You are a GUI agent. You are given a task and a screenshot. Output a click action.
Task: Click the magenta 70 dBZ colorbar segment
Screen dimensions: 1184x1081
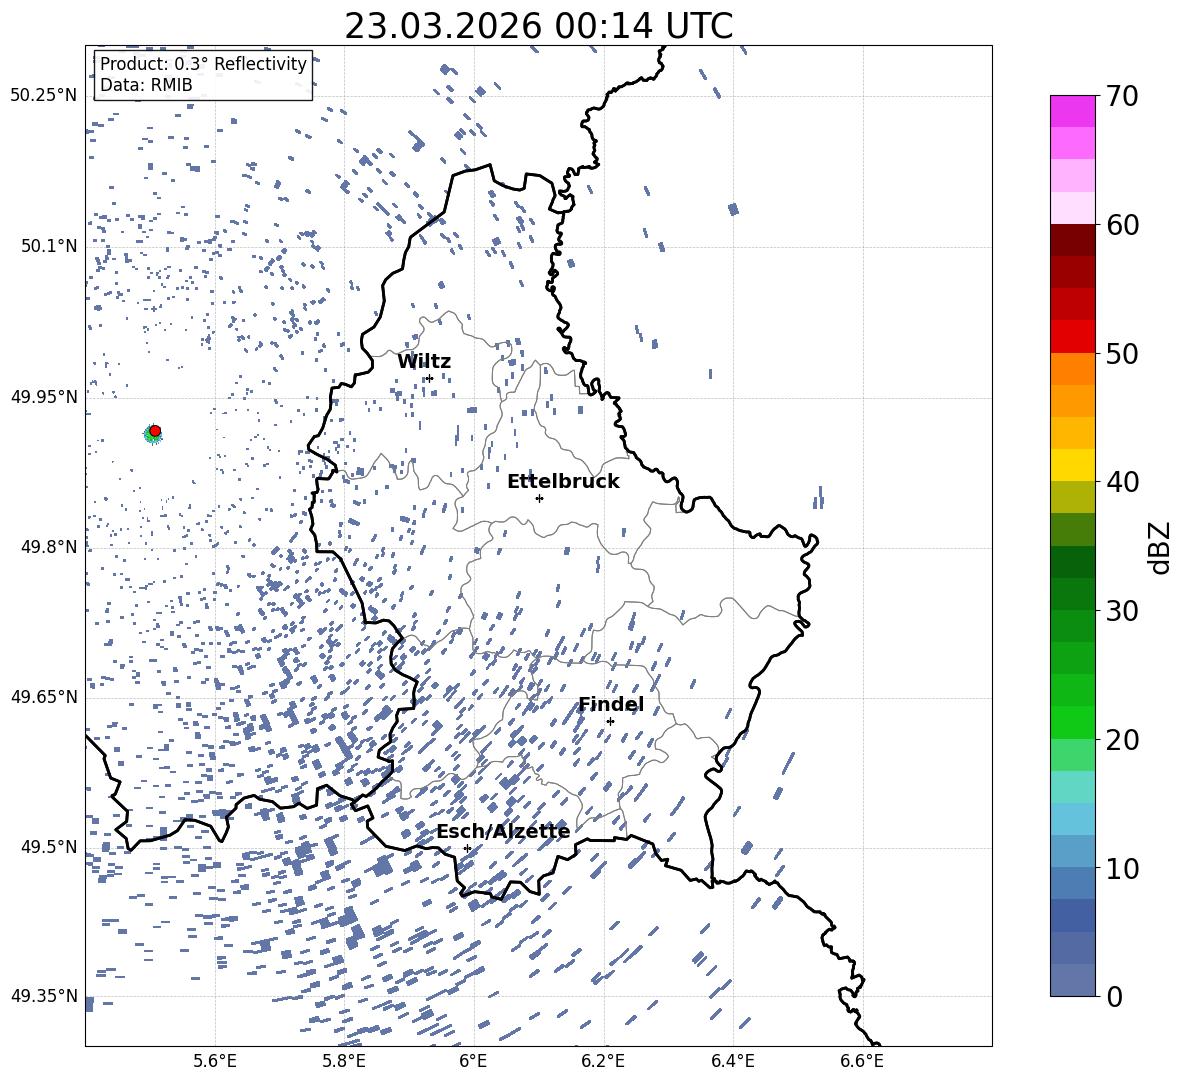tap(1072, 111)
